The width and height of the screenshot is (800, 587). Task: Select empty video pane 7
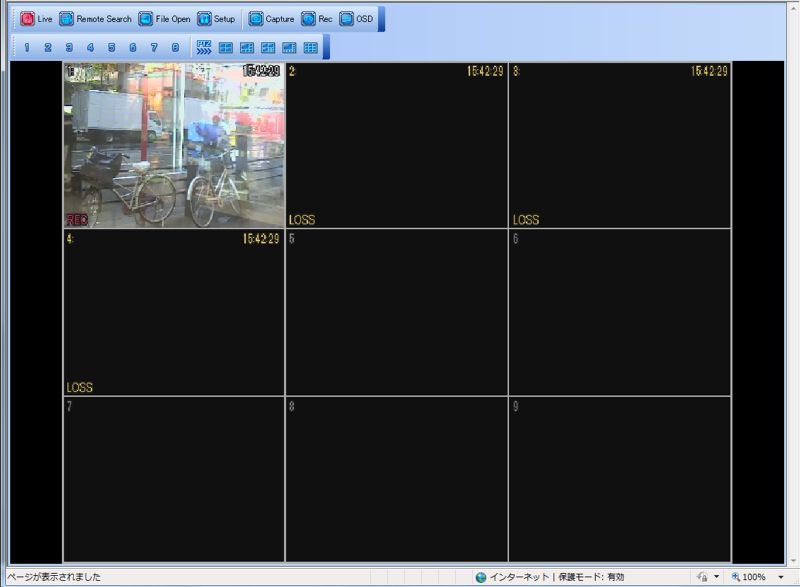point(174,479)
